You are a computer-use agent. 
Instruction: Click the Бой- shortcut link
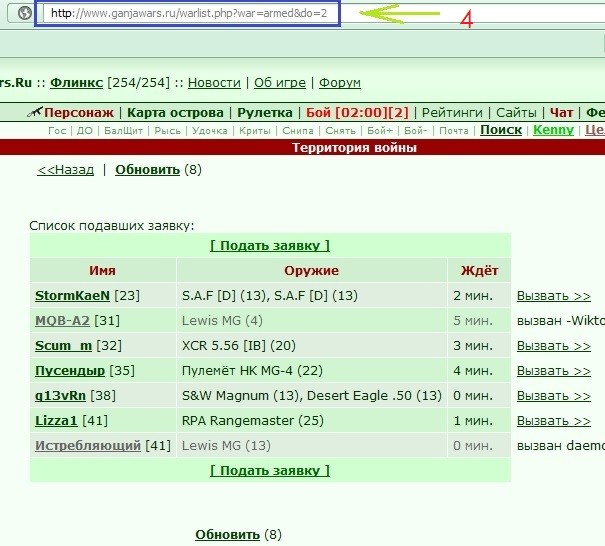[416, 131]
